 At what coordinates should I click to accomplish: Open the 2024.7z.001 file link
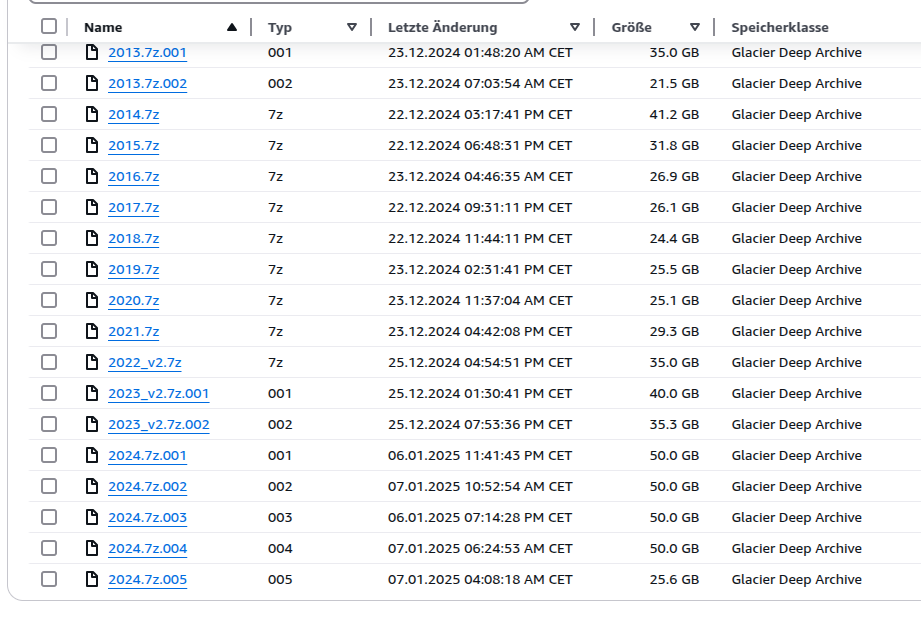click(x=147, y=455)
